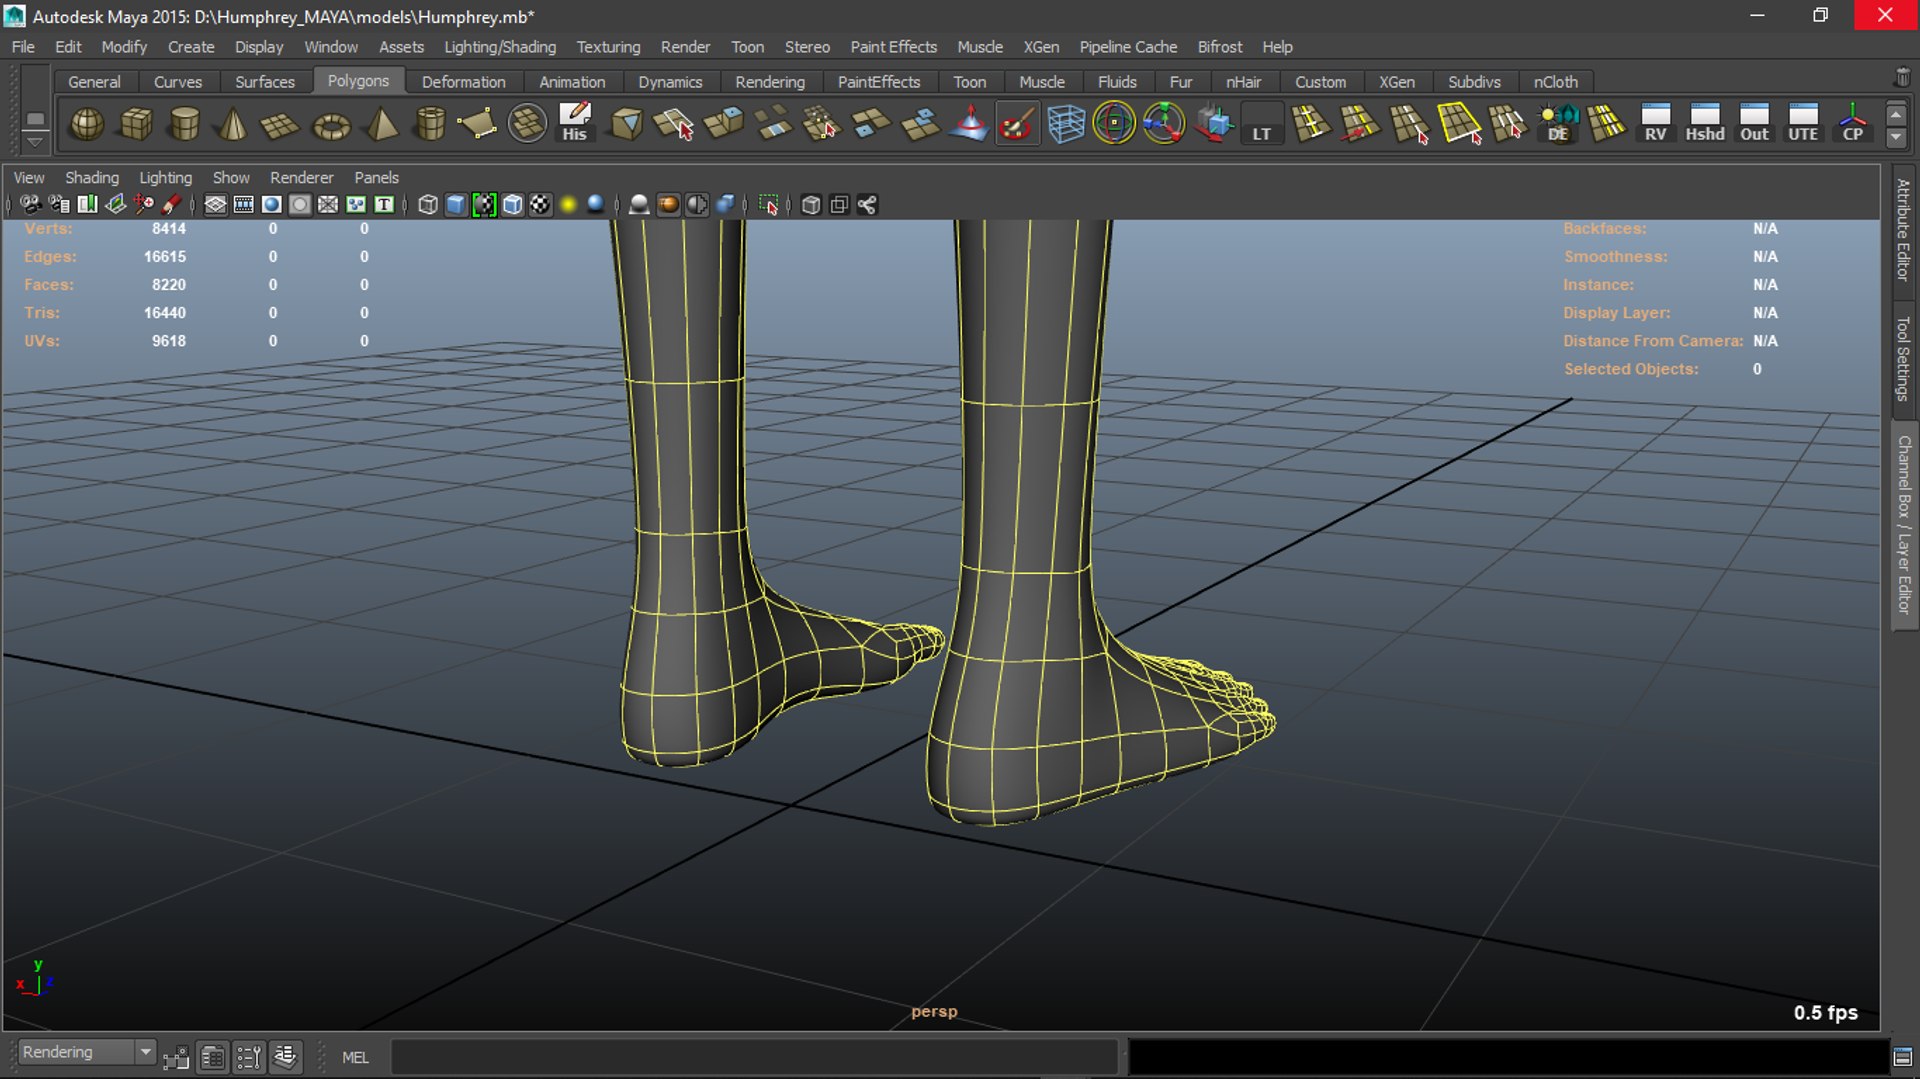The height and width of the screenshot is (1079, 1920).
Task: Click the Select Camera viewport icon
Action: (31, 205)
